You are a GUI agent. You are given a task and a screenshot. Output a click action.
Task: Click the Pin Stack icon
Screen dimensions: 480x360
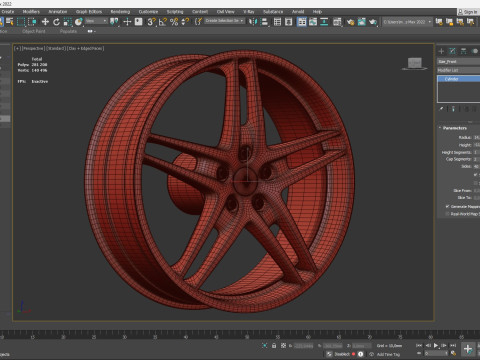pos(441,109)
